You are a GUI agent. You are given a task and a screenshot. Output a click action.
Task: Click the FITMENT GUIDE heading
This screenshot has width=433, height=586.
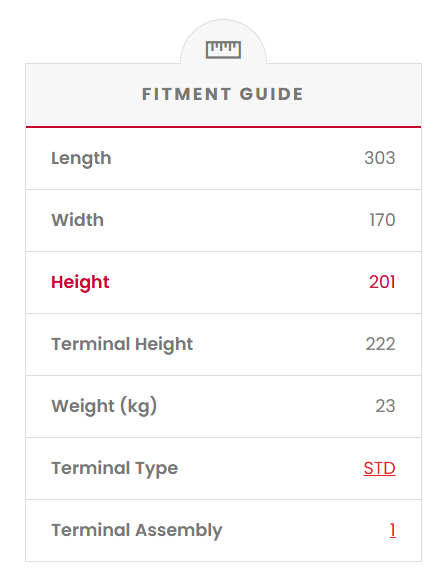pyautogui.click(x=223, y=94)
